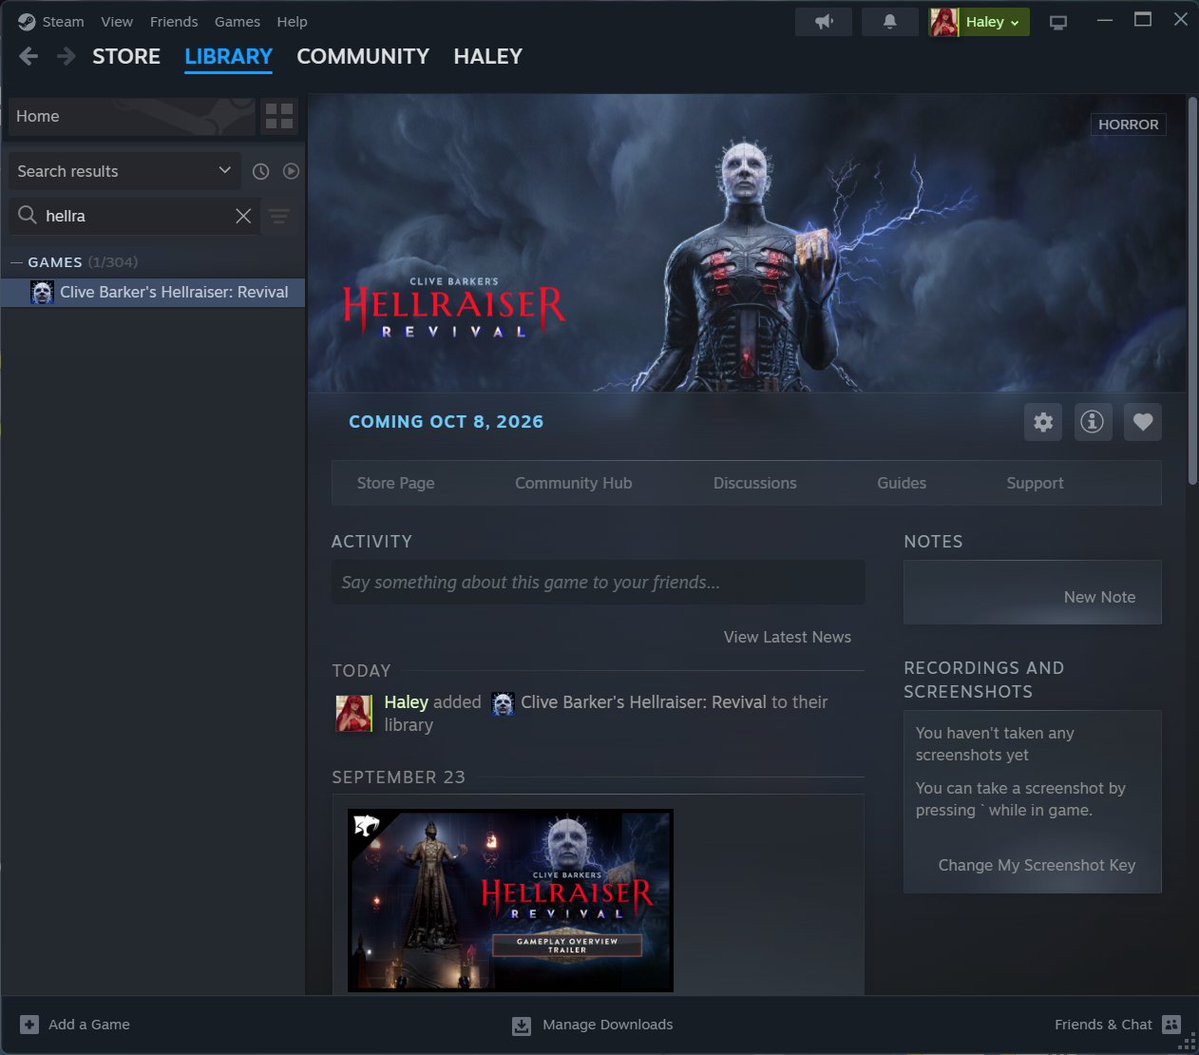1199x1055 pixels.
Task: Click the HORROR tag badge
Action: 1128,125
